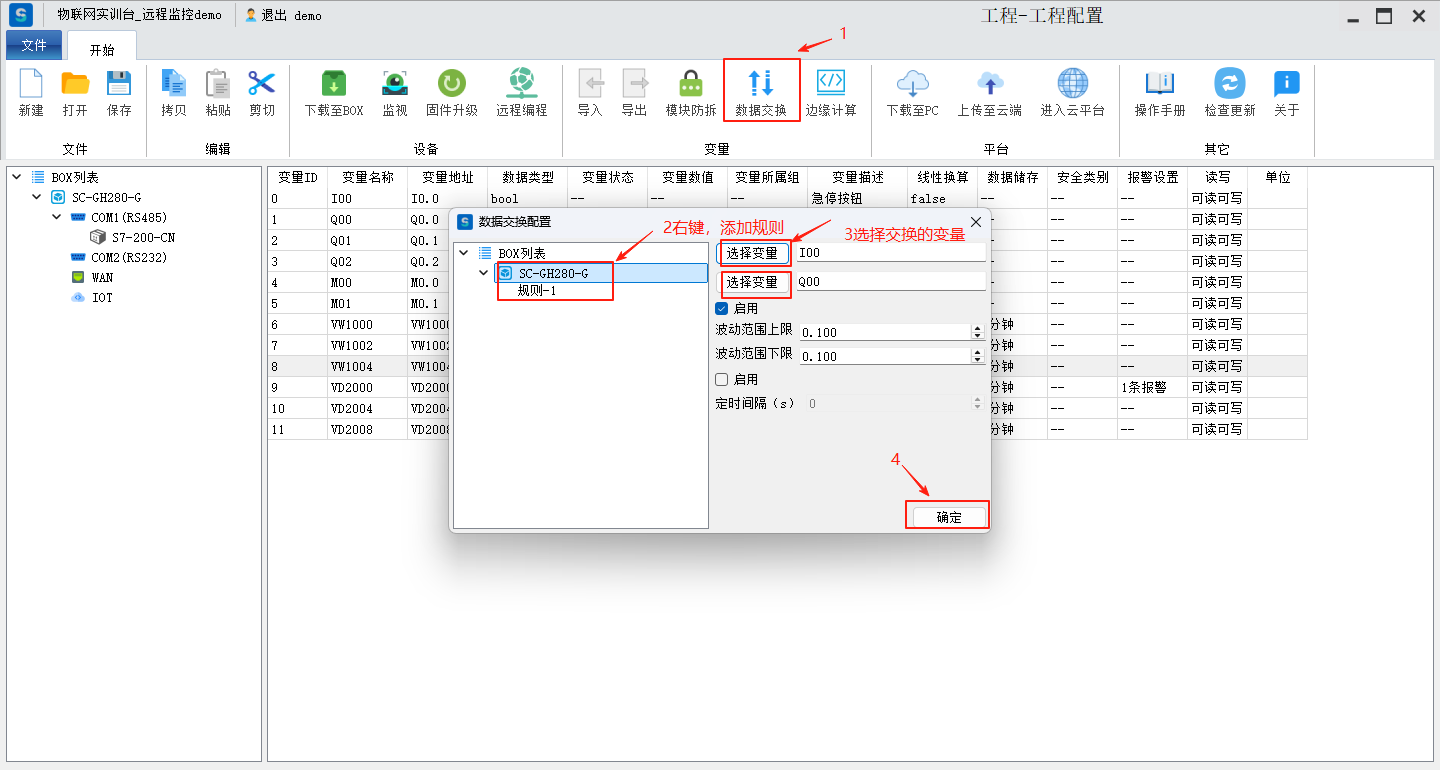Select the 开始 ribbon tab
The height and width of the screenshot is (770, 1440).
(x=102, y=50)
